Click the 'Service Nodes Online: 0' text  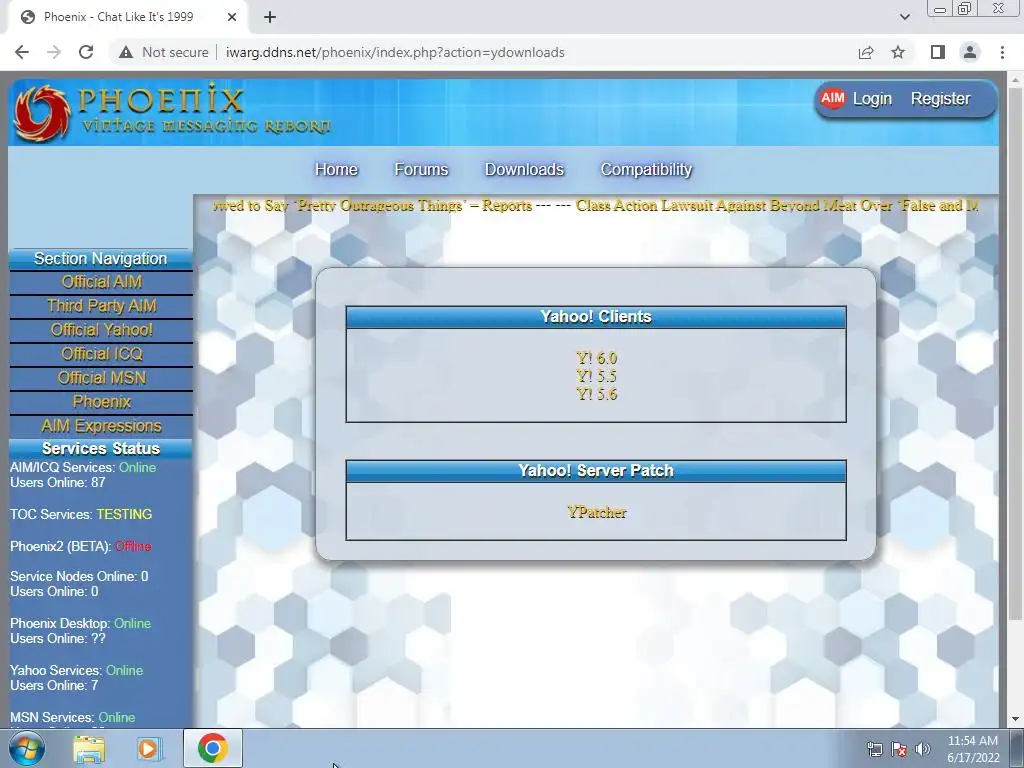pyautogui.click(x=79, y=577)
